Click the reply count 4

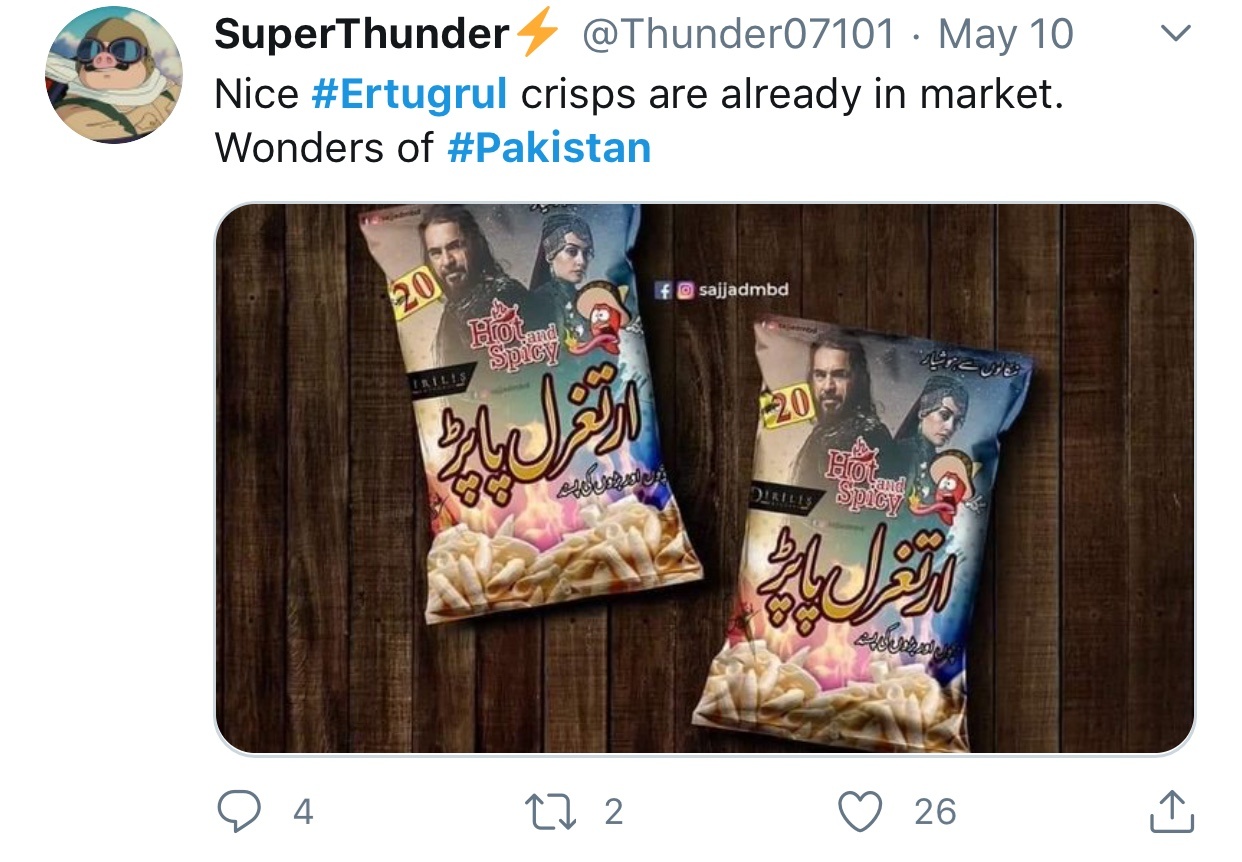click(303, 812)
